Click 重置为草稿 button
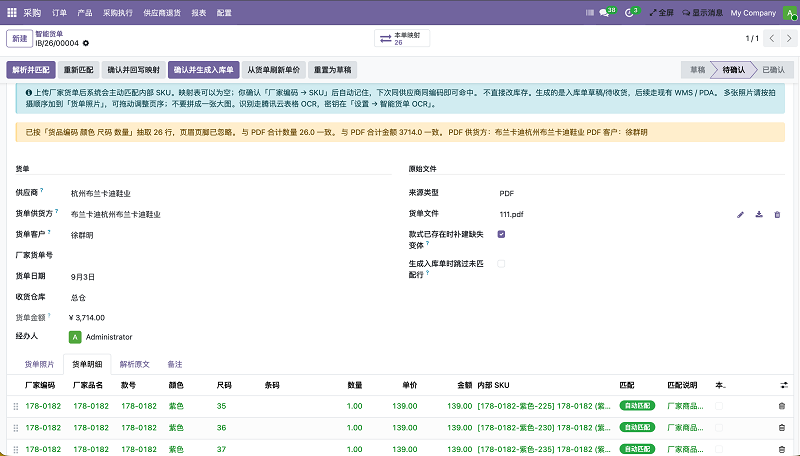Viewport: 800px width, 456px height. 332,70
